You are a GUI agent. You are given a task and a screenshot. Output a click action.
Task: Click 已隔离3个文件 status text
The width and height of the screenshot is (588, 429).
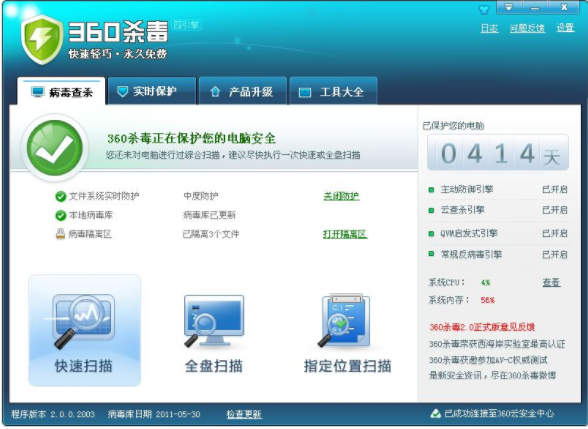[211, 234]
